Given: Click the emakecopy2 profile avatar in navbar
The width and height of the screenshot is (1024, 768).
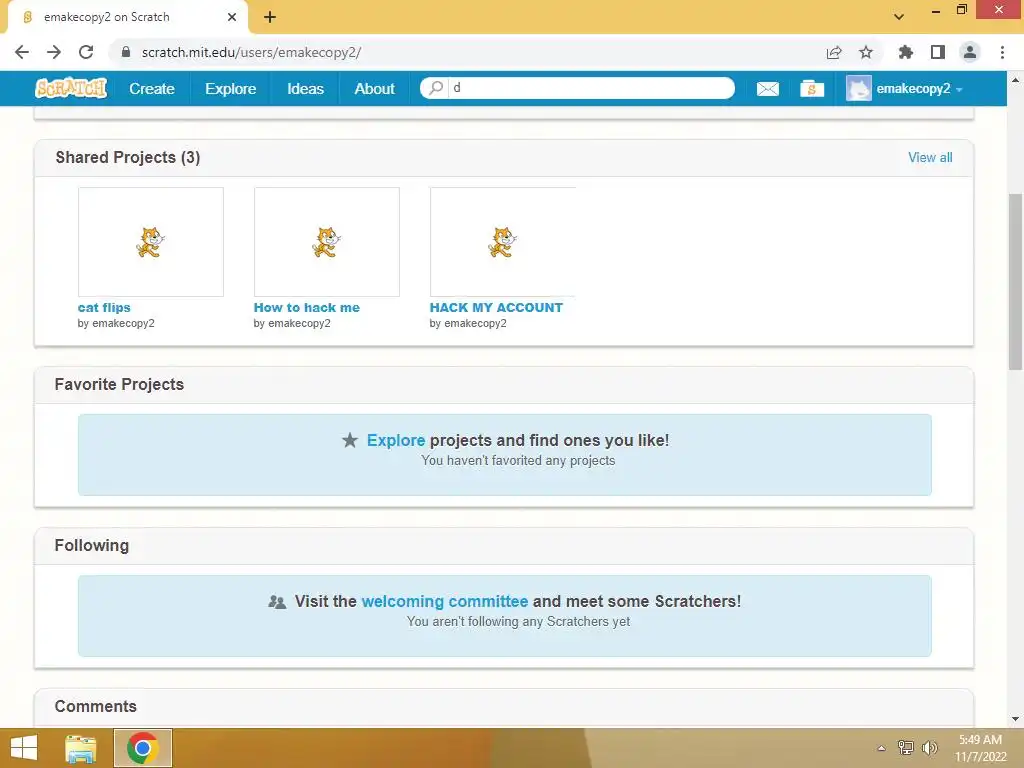Looking at the screenshot, I should tap(858, 88).
